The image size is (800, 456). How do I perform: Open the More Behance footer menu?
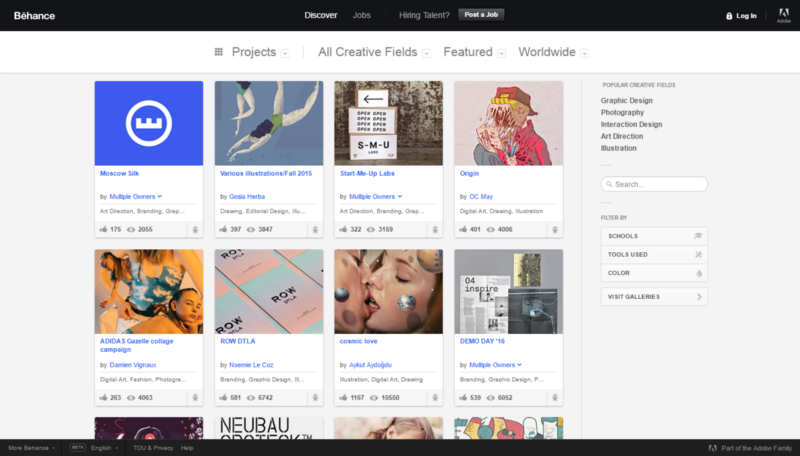(x=32, y=448)
